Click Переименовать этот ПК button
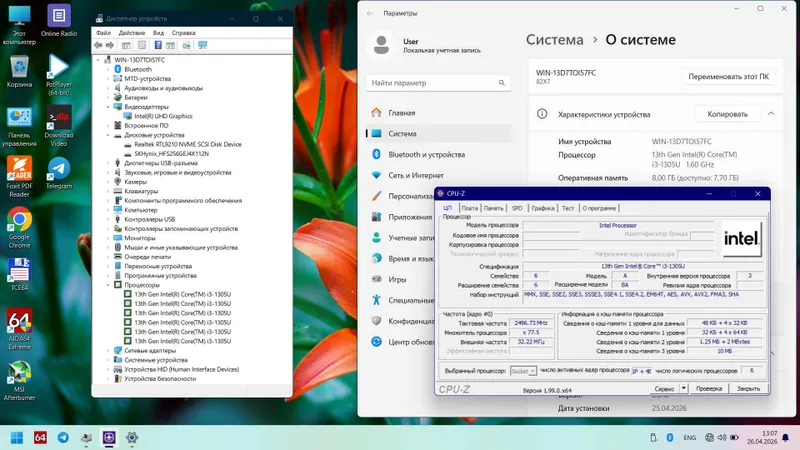The image size is (800, 450). pos(728,77)
